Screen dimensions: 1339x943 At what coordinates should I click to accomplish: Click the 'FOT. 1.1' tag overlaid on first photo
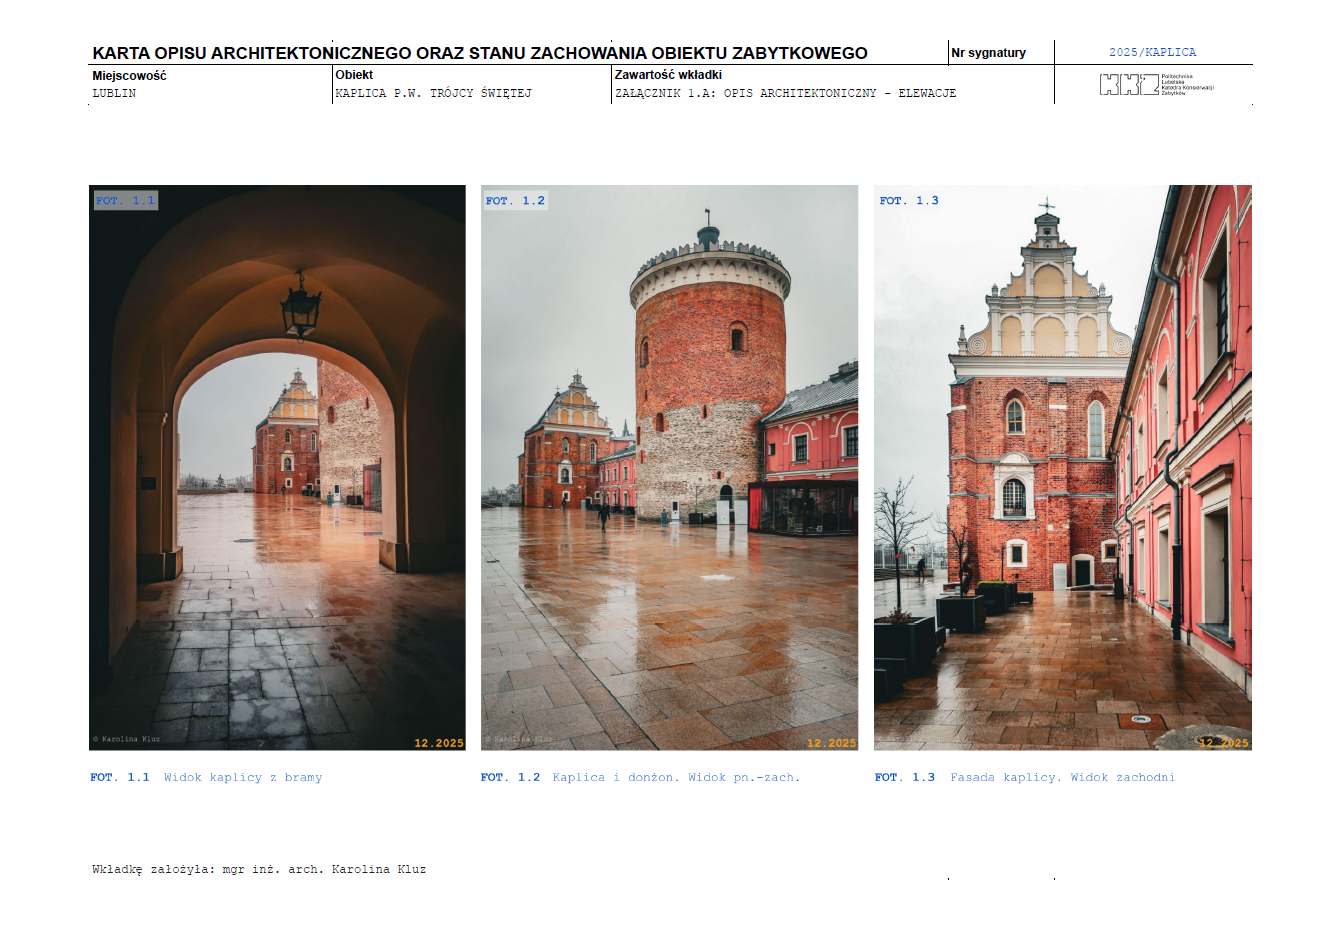pyautogui.click(x=125, y=200)
